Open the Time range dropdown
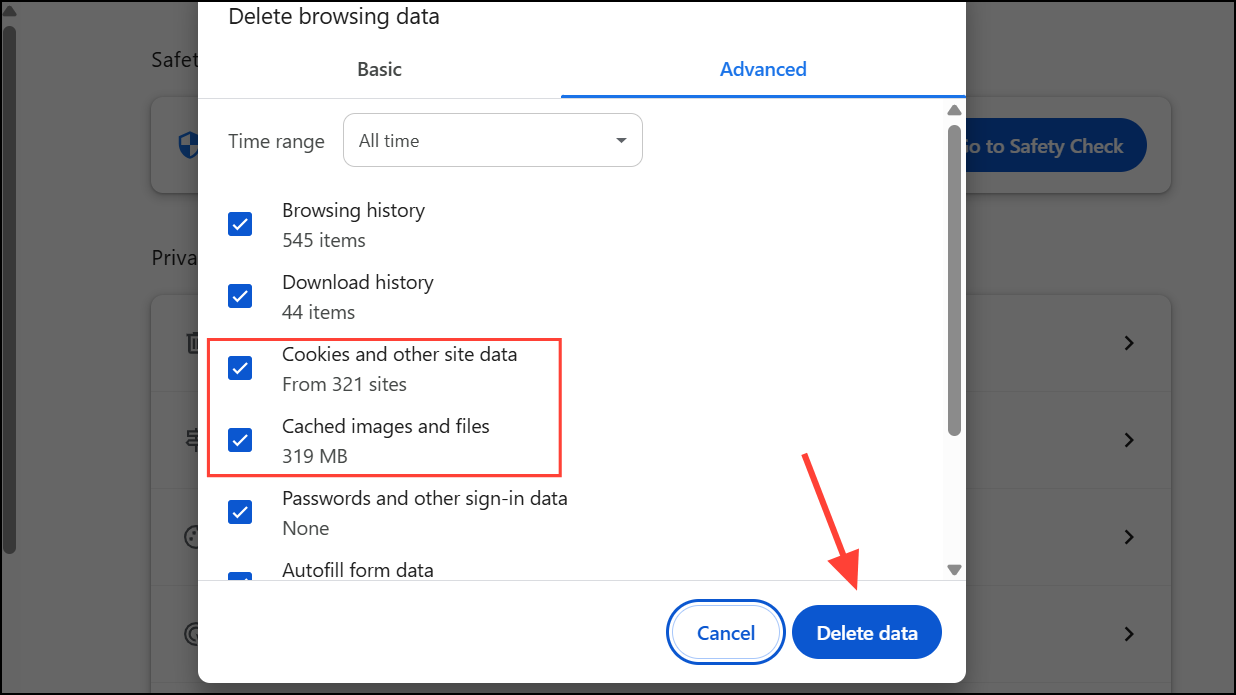Image resolution: width=1236 pixels, height=695 pixels. [492, 141]
